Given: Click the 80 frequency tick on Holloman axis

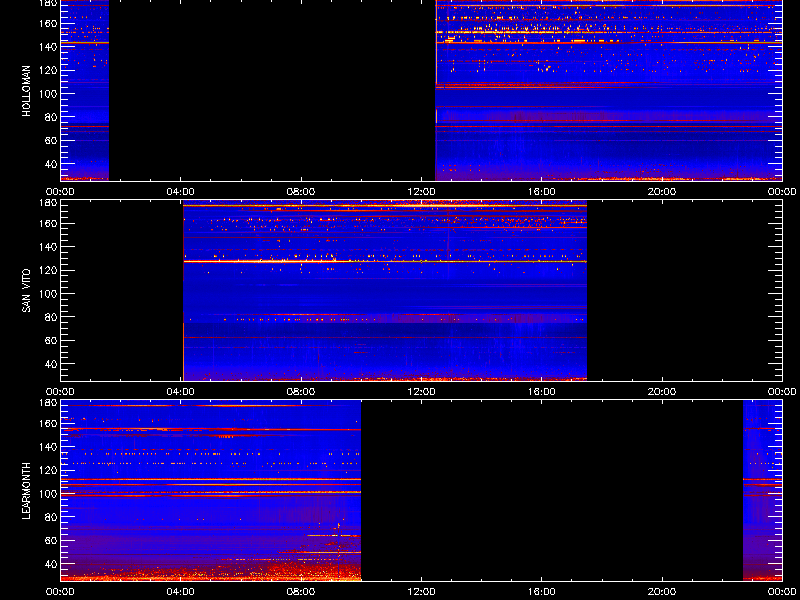Looking at the screenshot, I should point(52,117).
